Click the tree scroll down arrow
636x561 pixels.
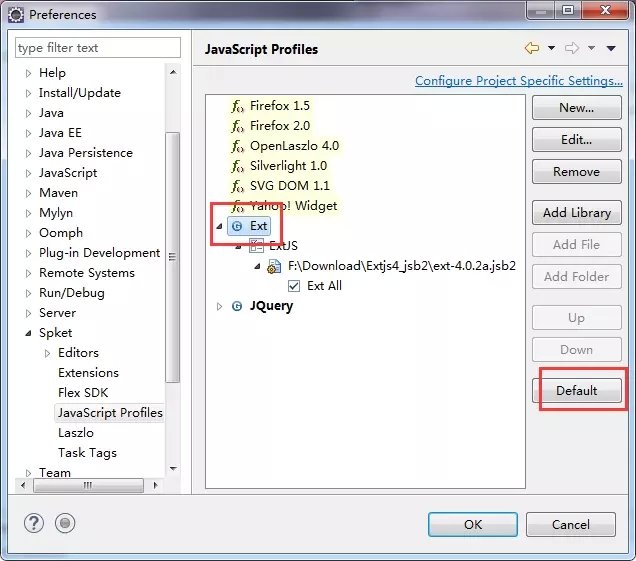pyautogui.click(x=173, y=469)
